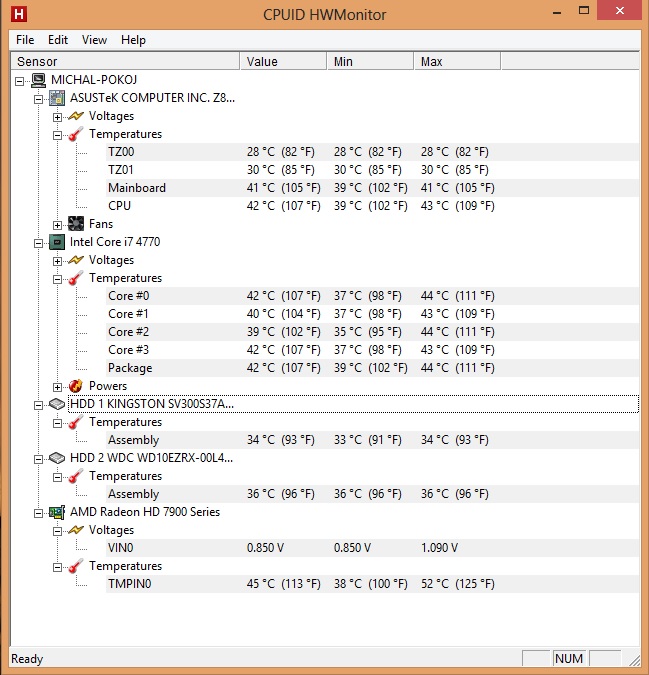Open the View menu
This screenshot has width=649, height=675.
94,40
